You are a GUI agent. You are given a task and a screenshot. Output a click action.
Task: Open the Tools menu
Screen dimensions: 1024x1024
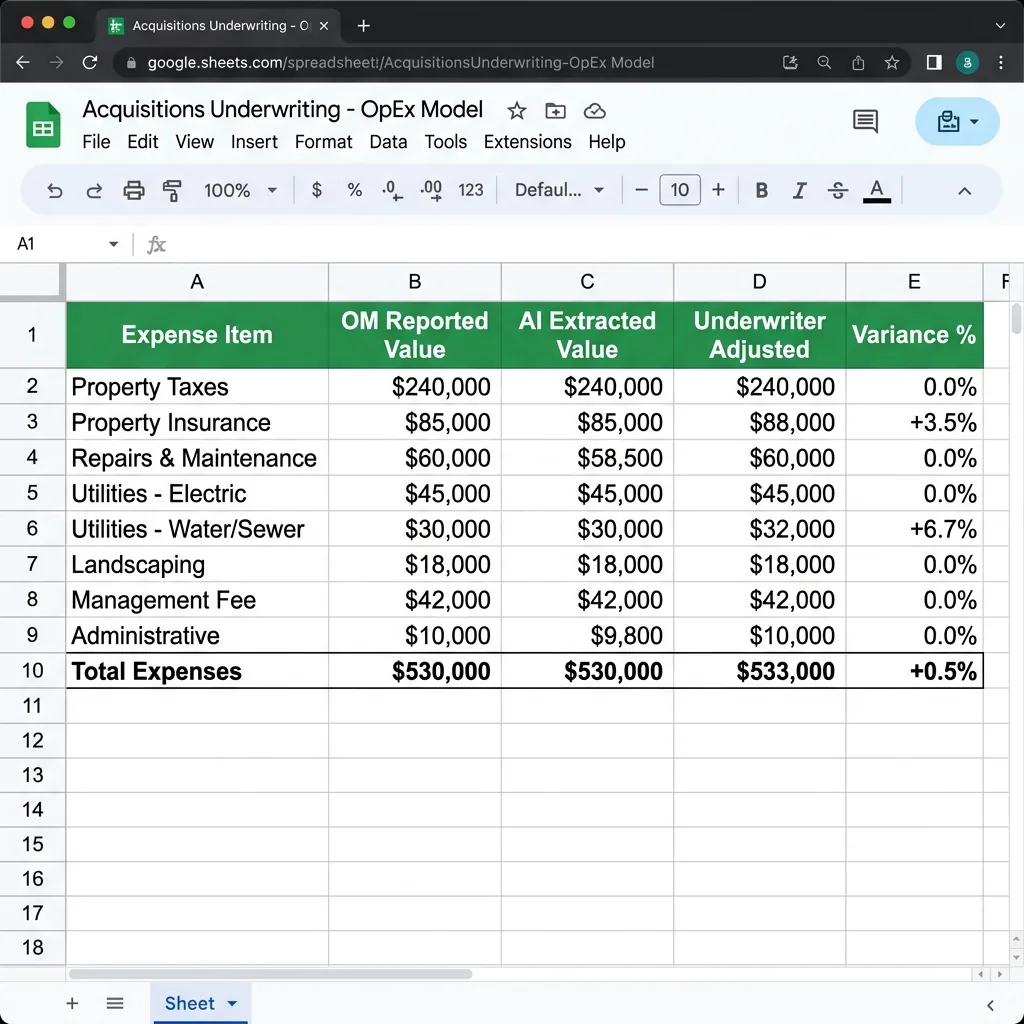pyautogui.click(x=445, y=142)
